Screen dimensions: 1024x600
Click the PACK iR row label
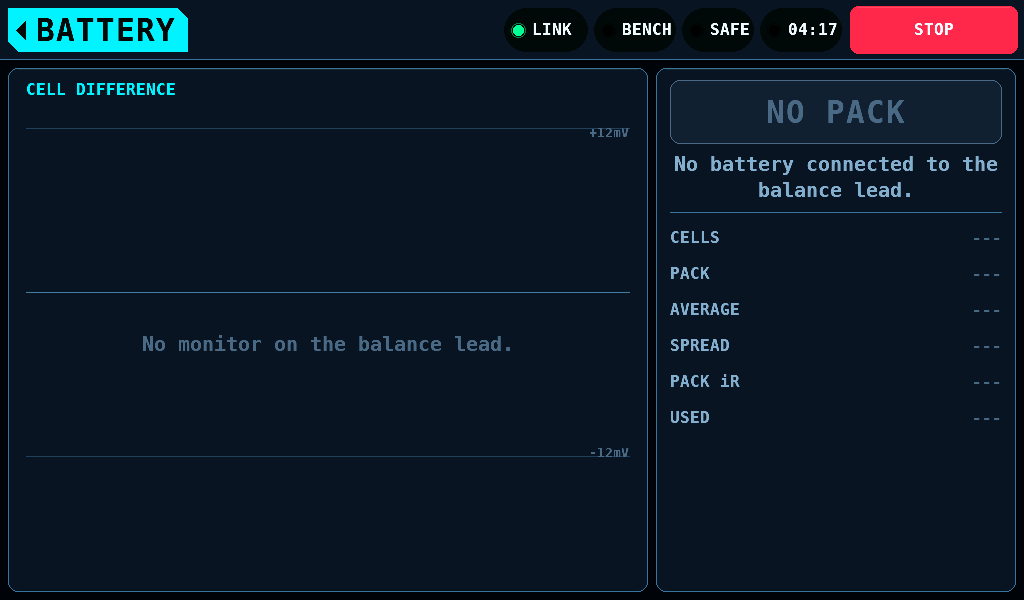705,381
